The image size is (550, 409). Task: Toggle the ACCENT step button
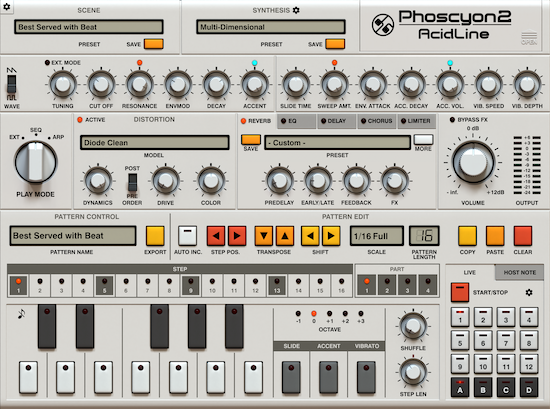click(x=328, y=376)
